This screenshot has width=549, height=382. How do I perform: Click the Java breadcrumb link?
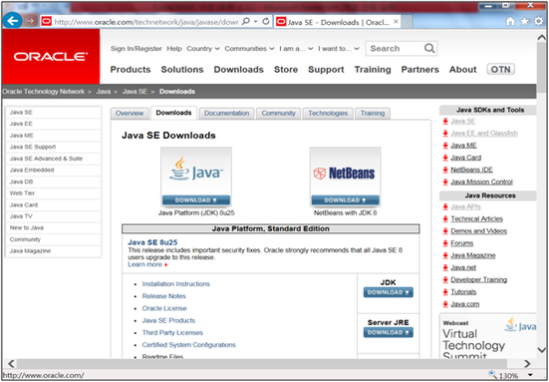pos(103,92)
